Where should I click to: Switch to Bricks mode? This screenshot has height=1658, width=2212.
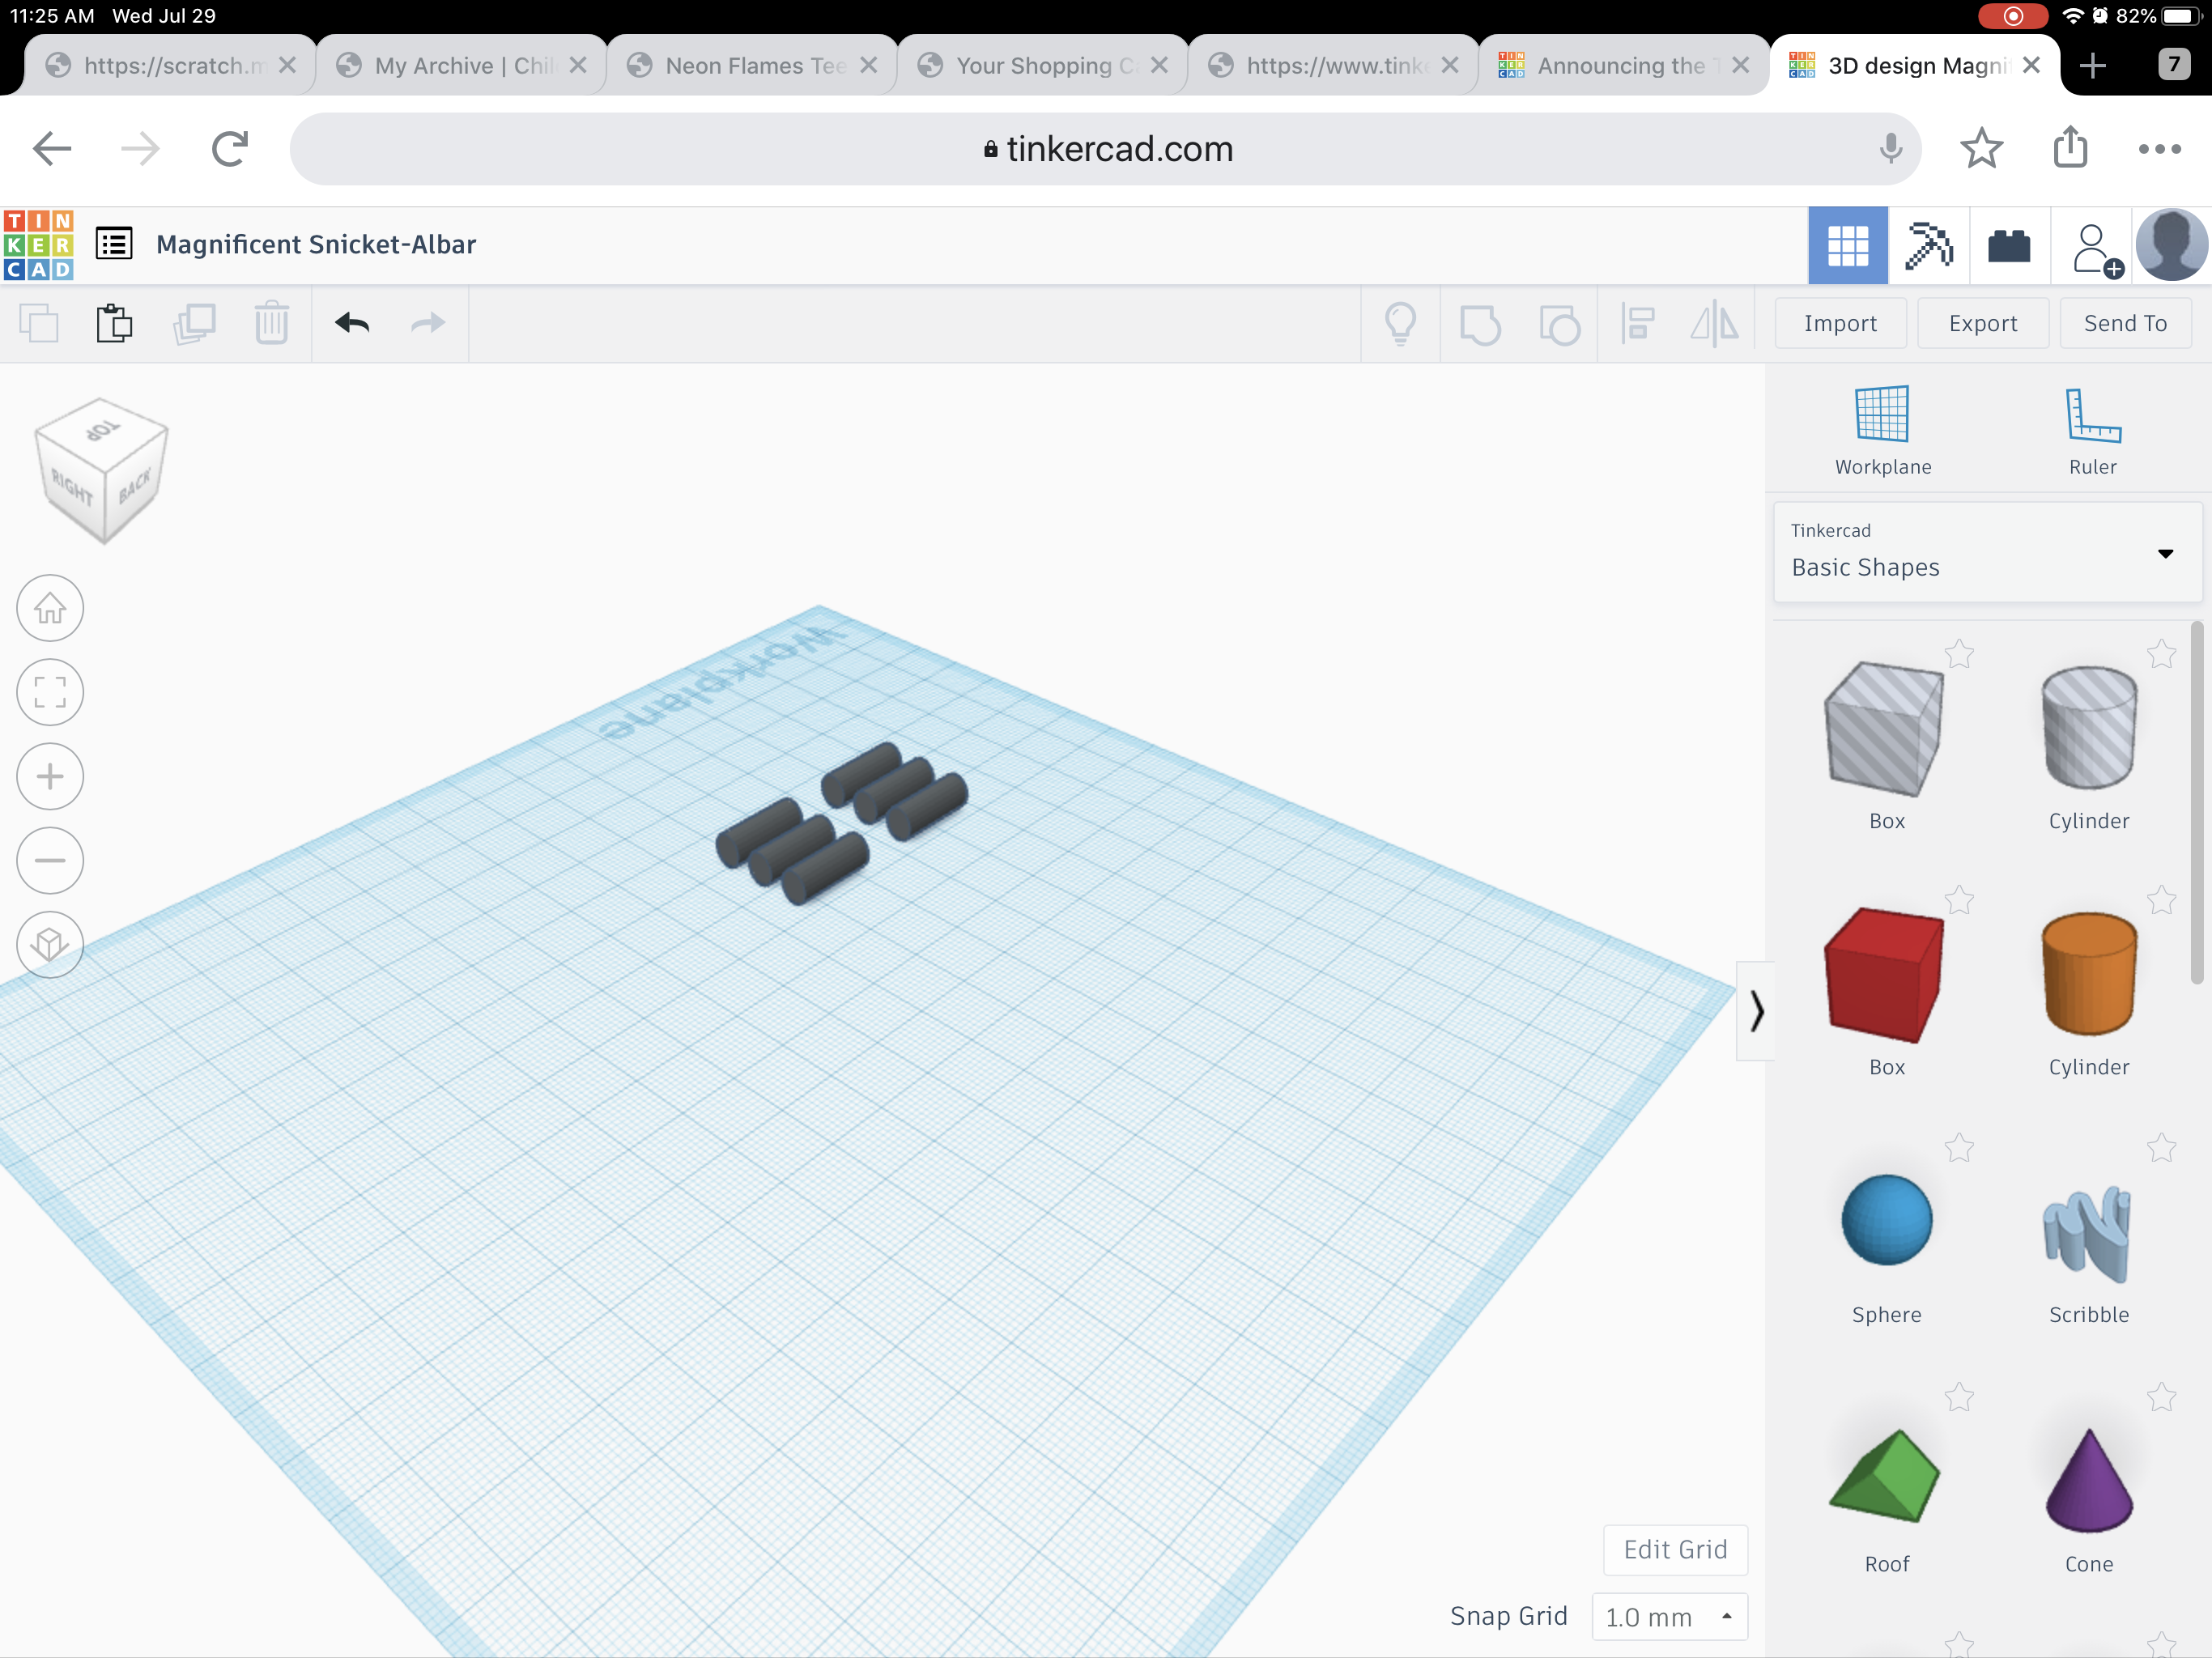2009,246
